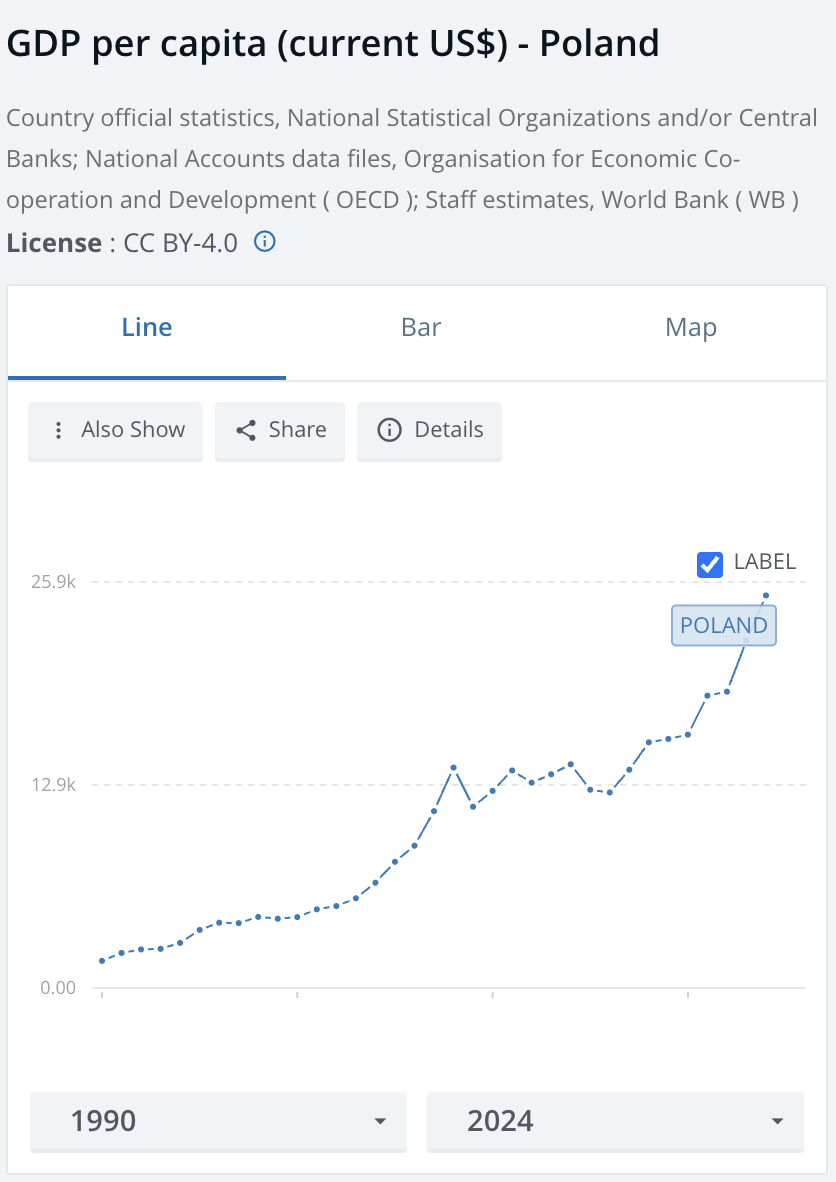Viewport: 836px width, 1182px height.
Task: Click the Details info circle icon
Action: coord(388,430)
